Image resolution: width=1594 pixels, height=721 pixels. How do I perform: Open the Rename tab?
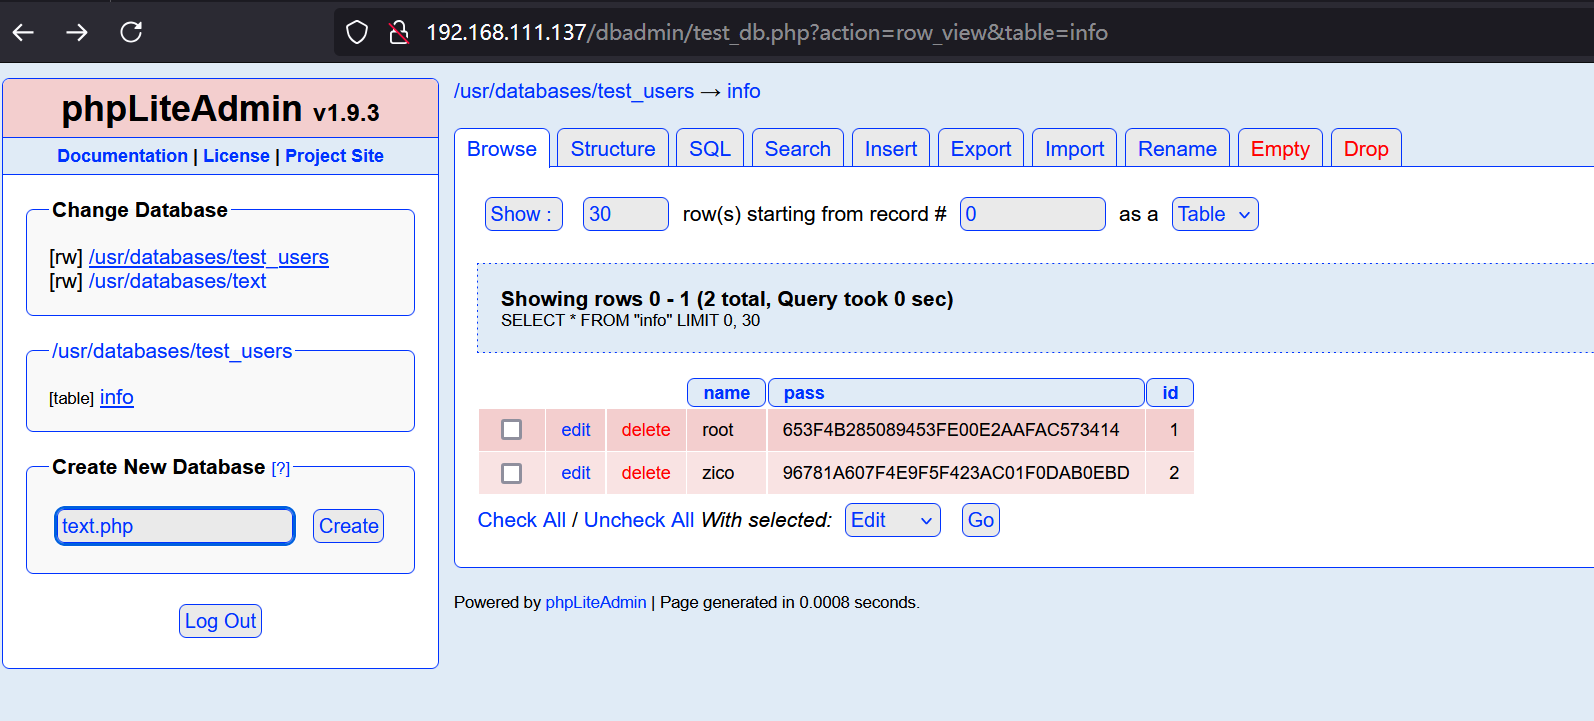coord(1177,149)
